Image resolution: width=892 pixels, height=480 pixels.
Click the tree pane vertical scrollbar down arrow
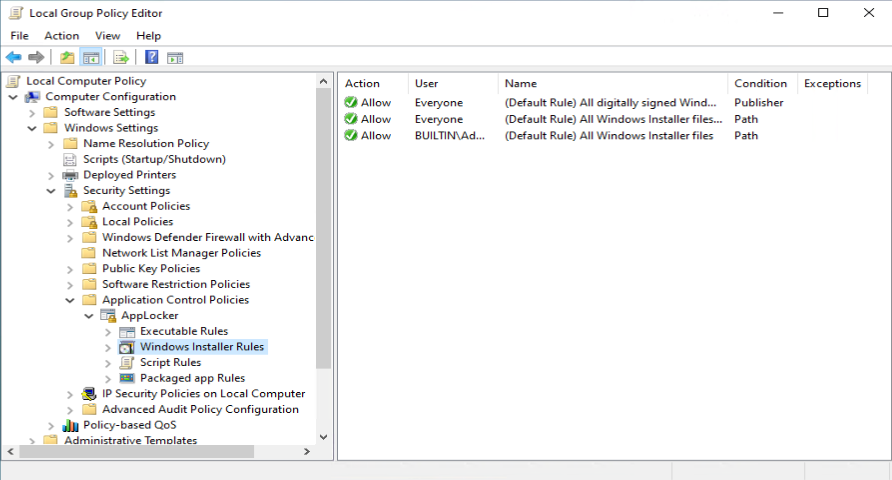(323, 437)
